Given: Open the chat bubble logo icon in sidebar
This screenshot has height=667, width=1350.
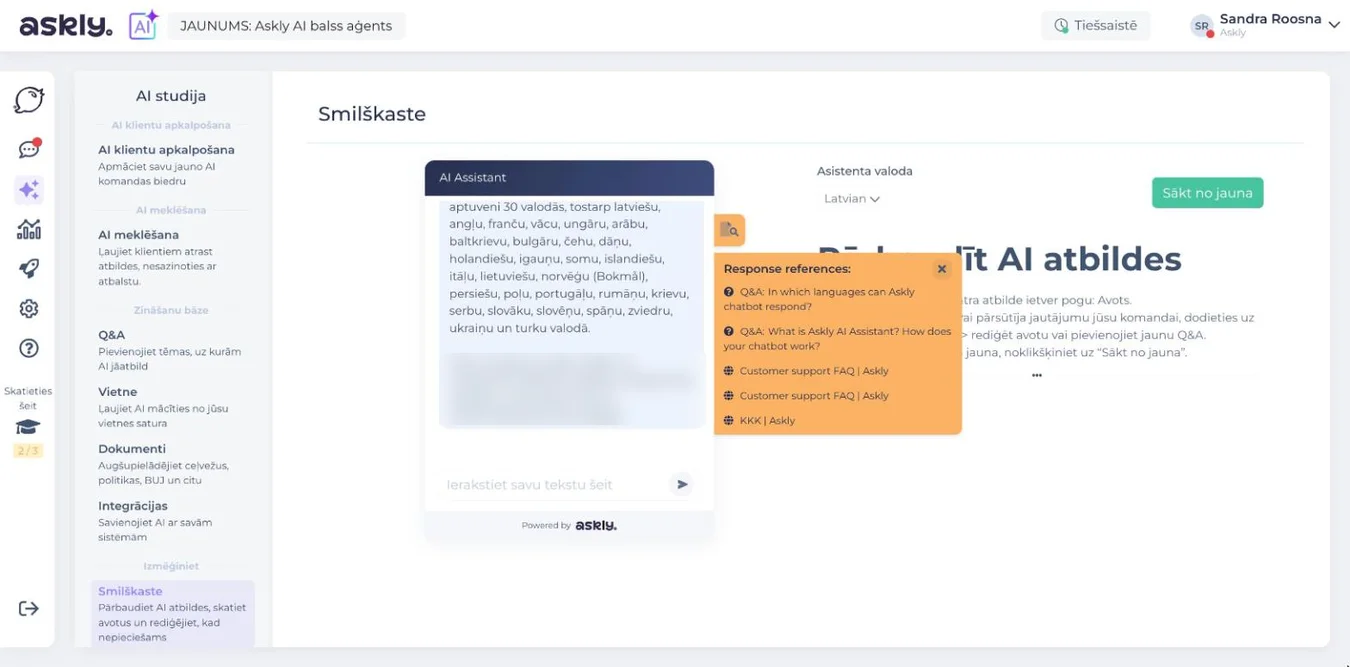Looking at the screenshot, I should click(29, 100).
